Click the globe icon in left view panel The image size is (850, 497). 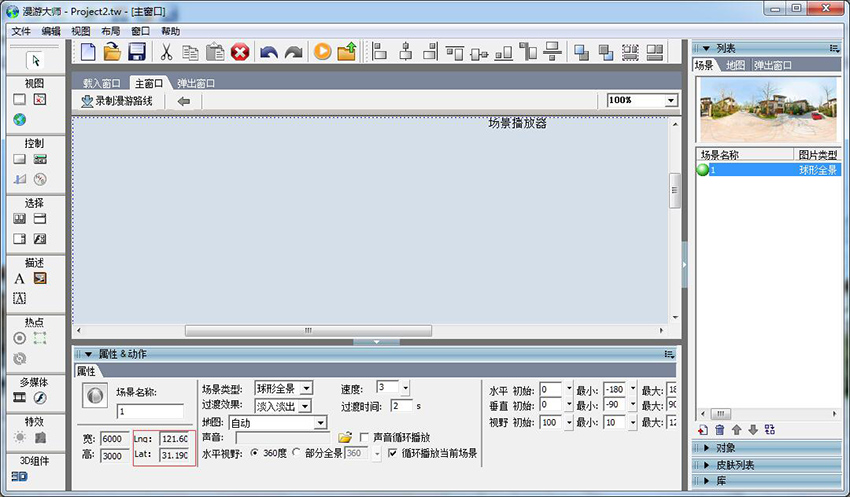[19, 119]
